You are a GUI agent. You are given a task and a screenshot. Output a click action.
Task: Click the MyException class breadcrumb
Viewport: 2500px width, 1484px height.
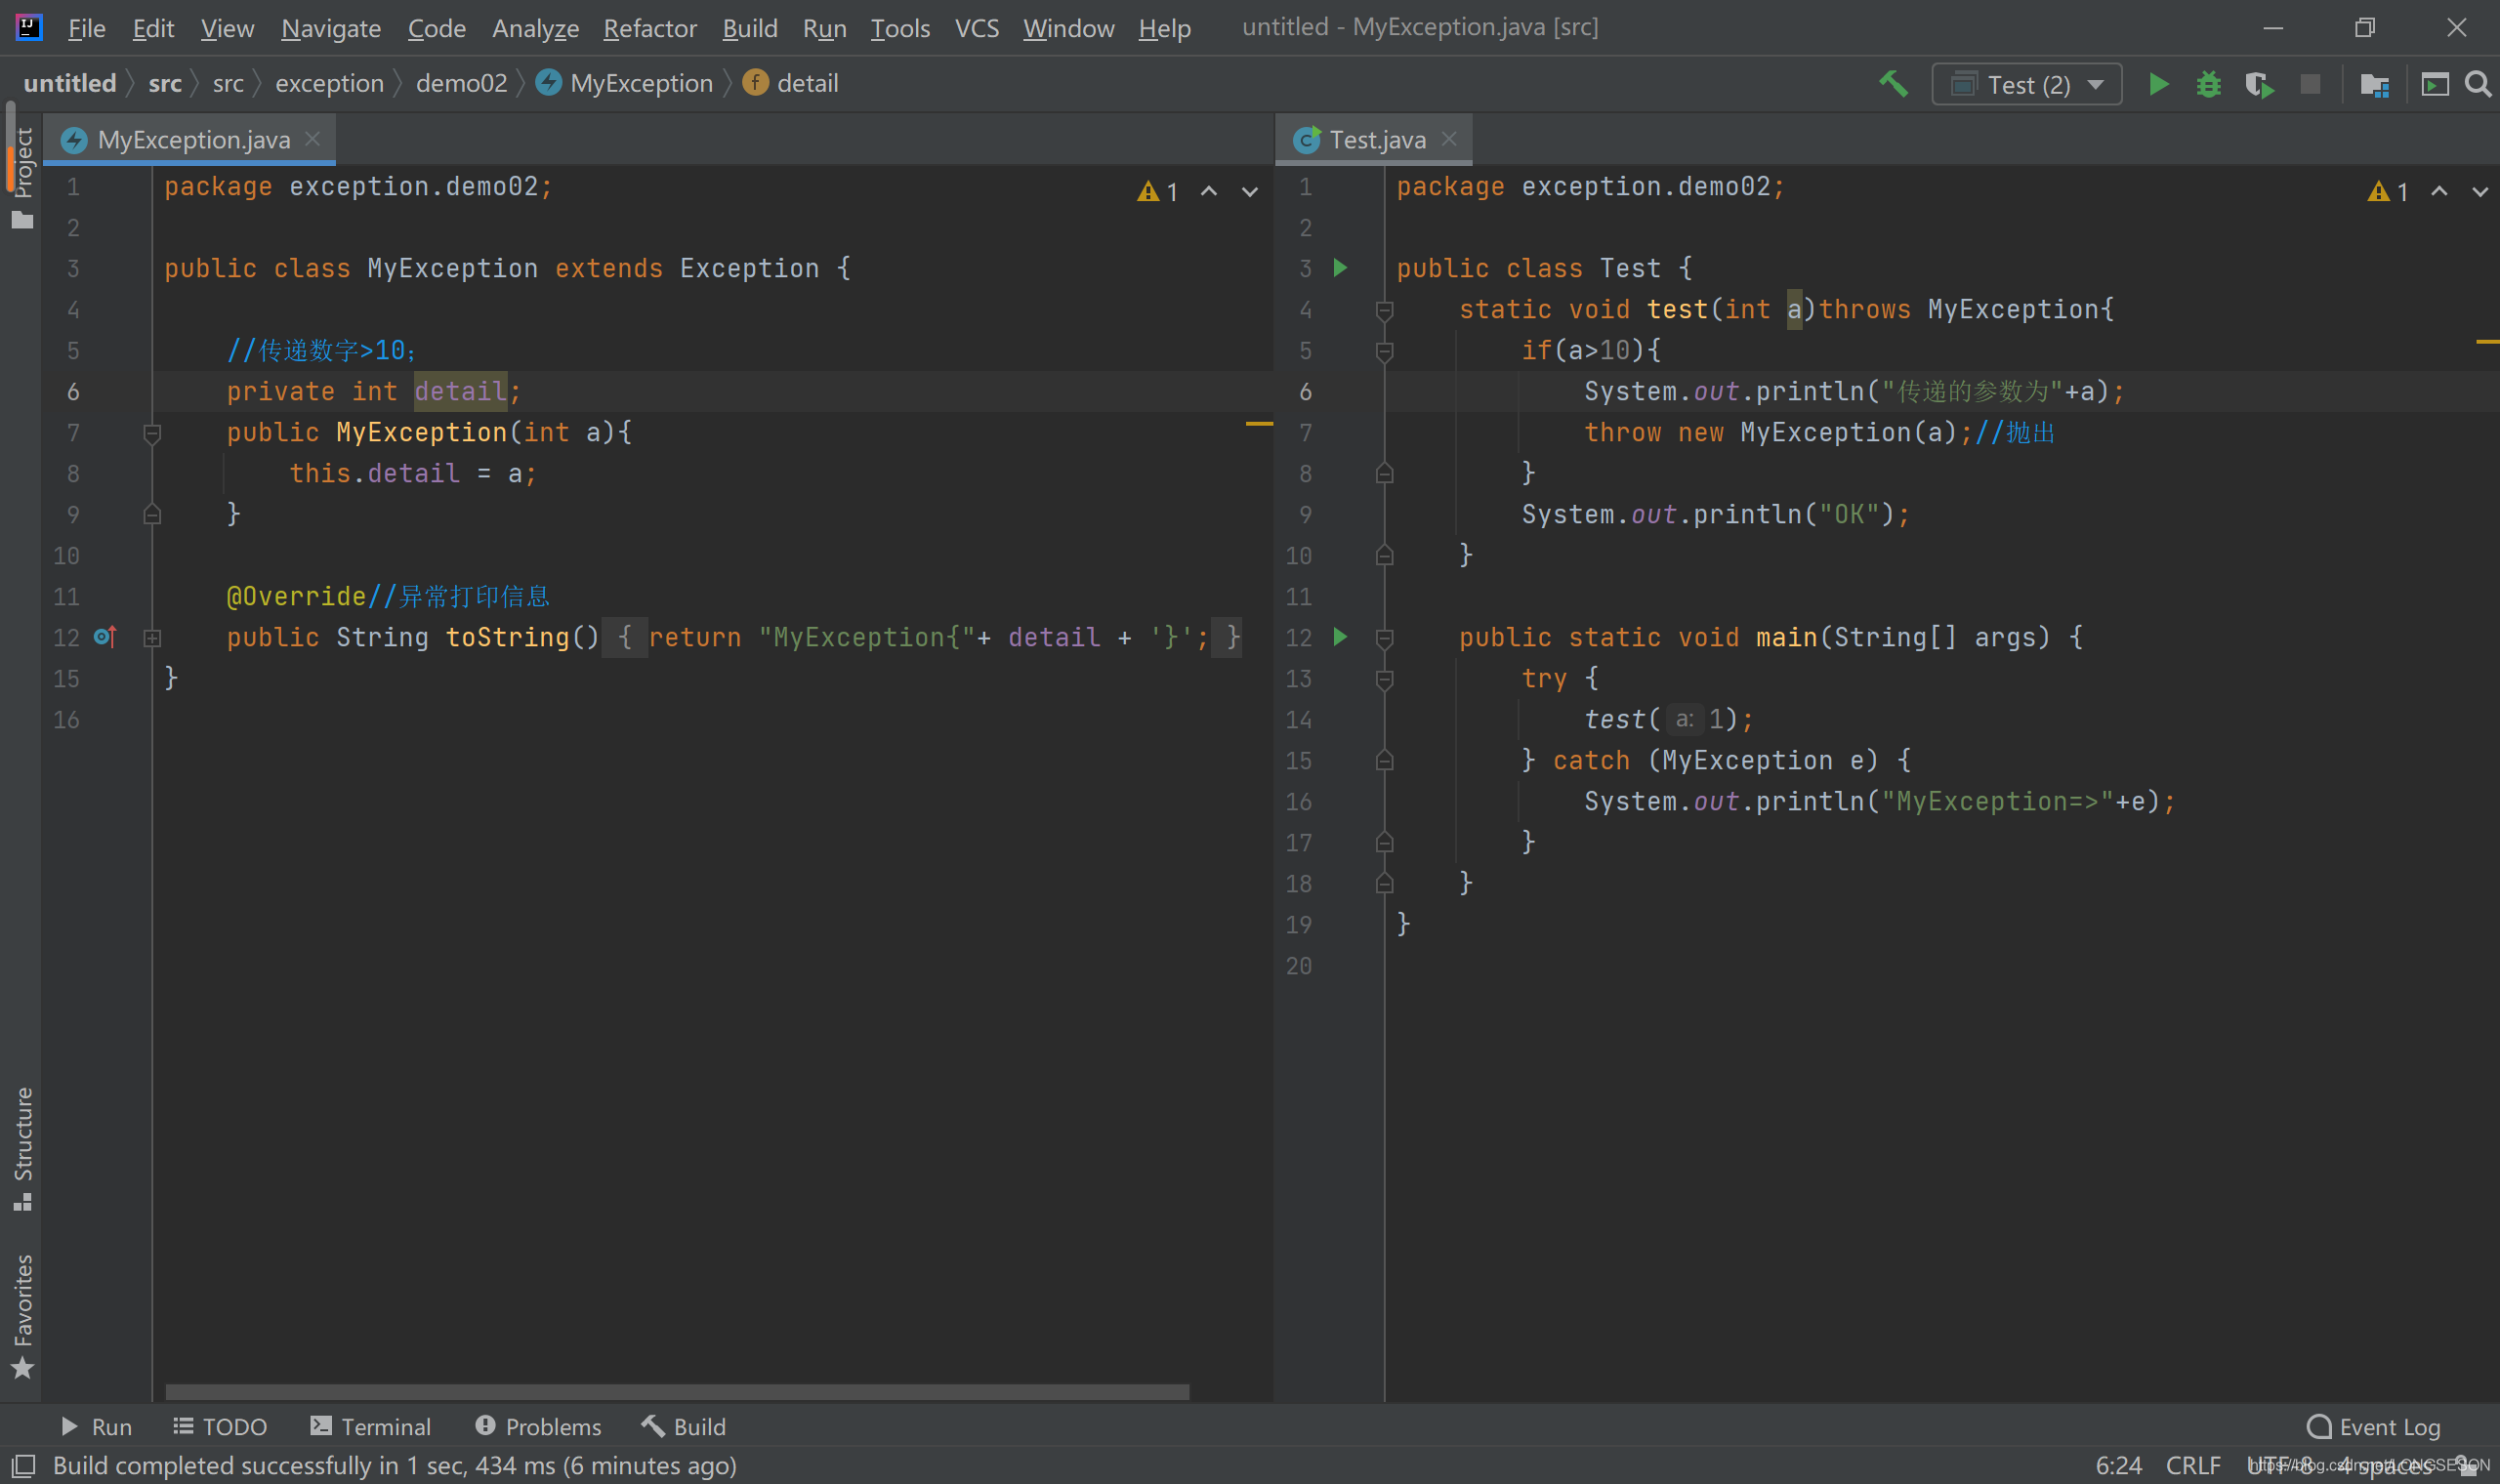point(625,83)
